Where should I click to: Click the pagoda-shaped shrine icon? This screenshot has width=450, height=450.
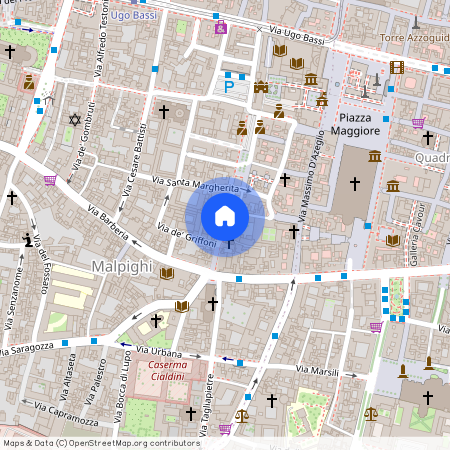pos(322,99)
